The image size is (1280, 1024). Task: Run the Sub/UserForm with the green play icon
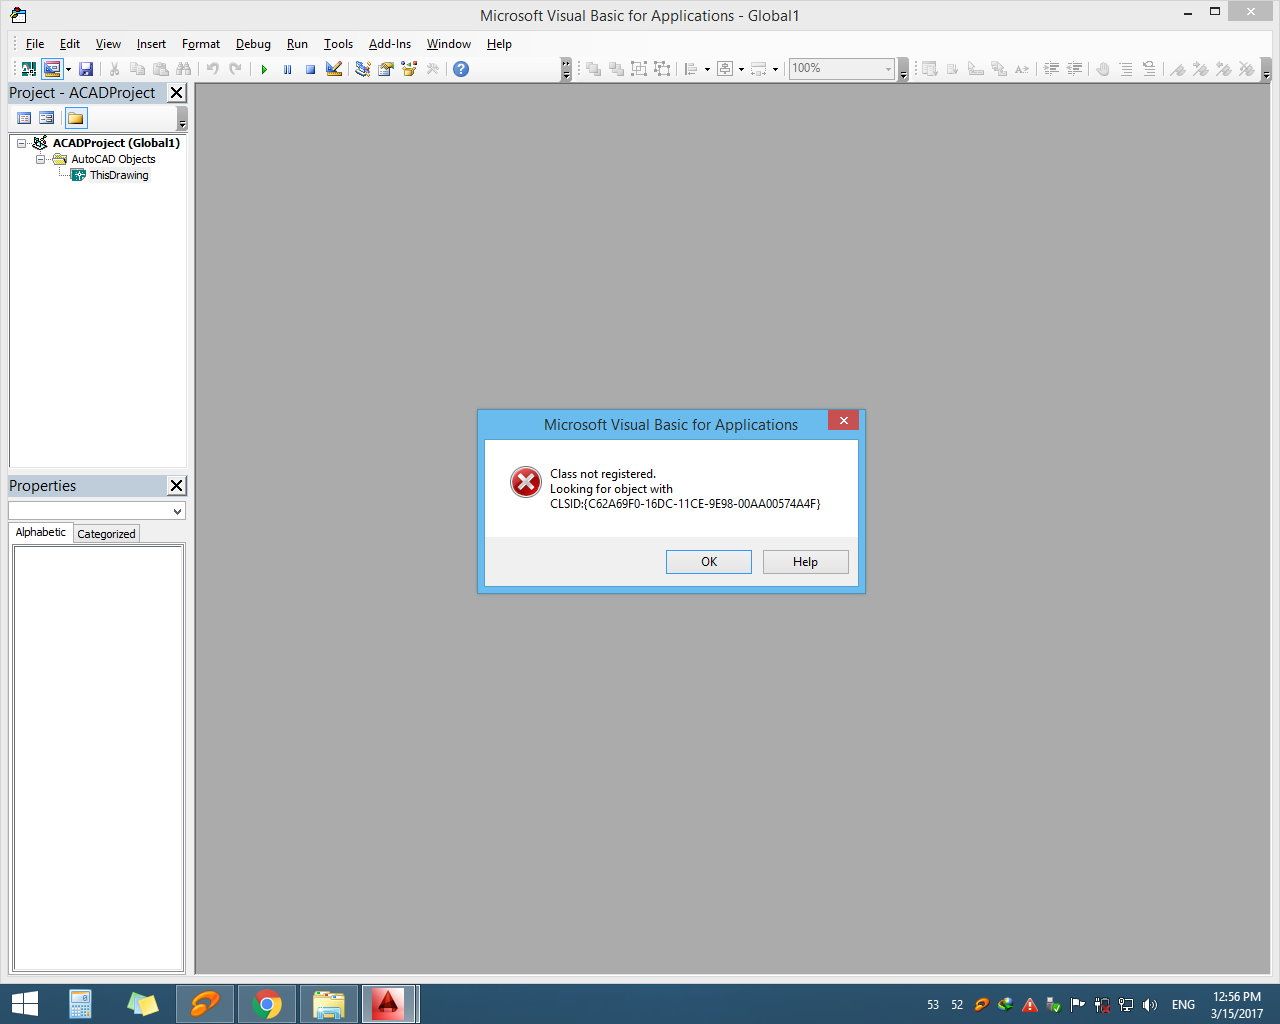pos(264,68)
